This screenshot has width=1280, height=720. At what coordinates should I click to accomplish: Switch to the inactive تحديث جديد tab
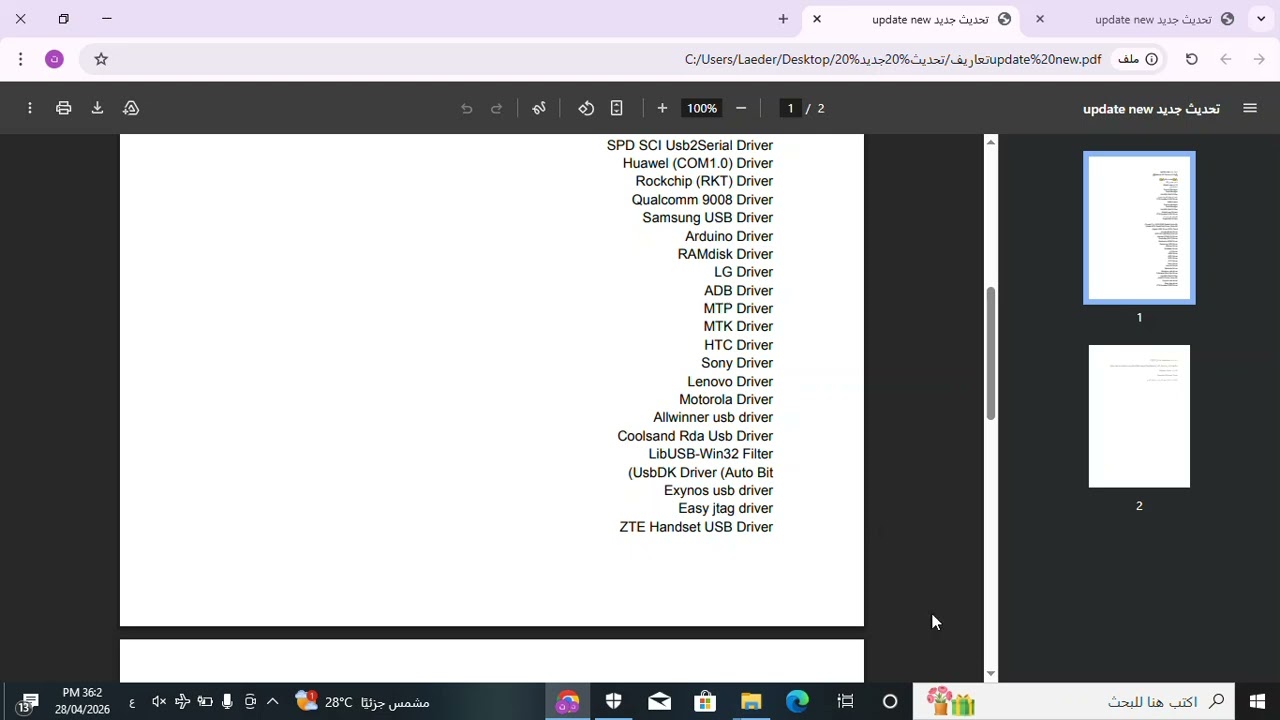click(x=1153, y=19)
